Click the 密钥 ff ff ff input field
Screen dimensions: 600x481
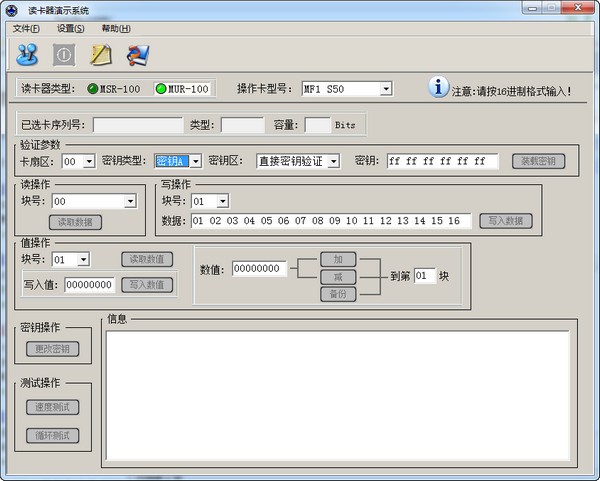(442, 161)
